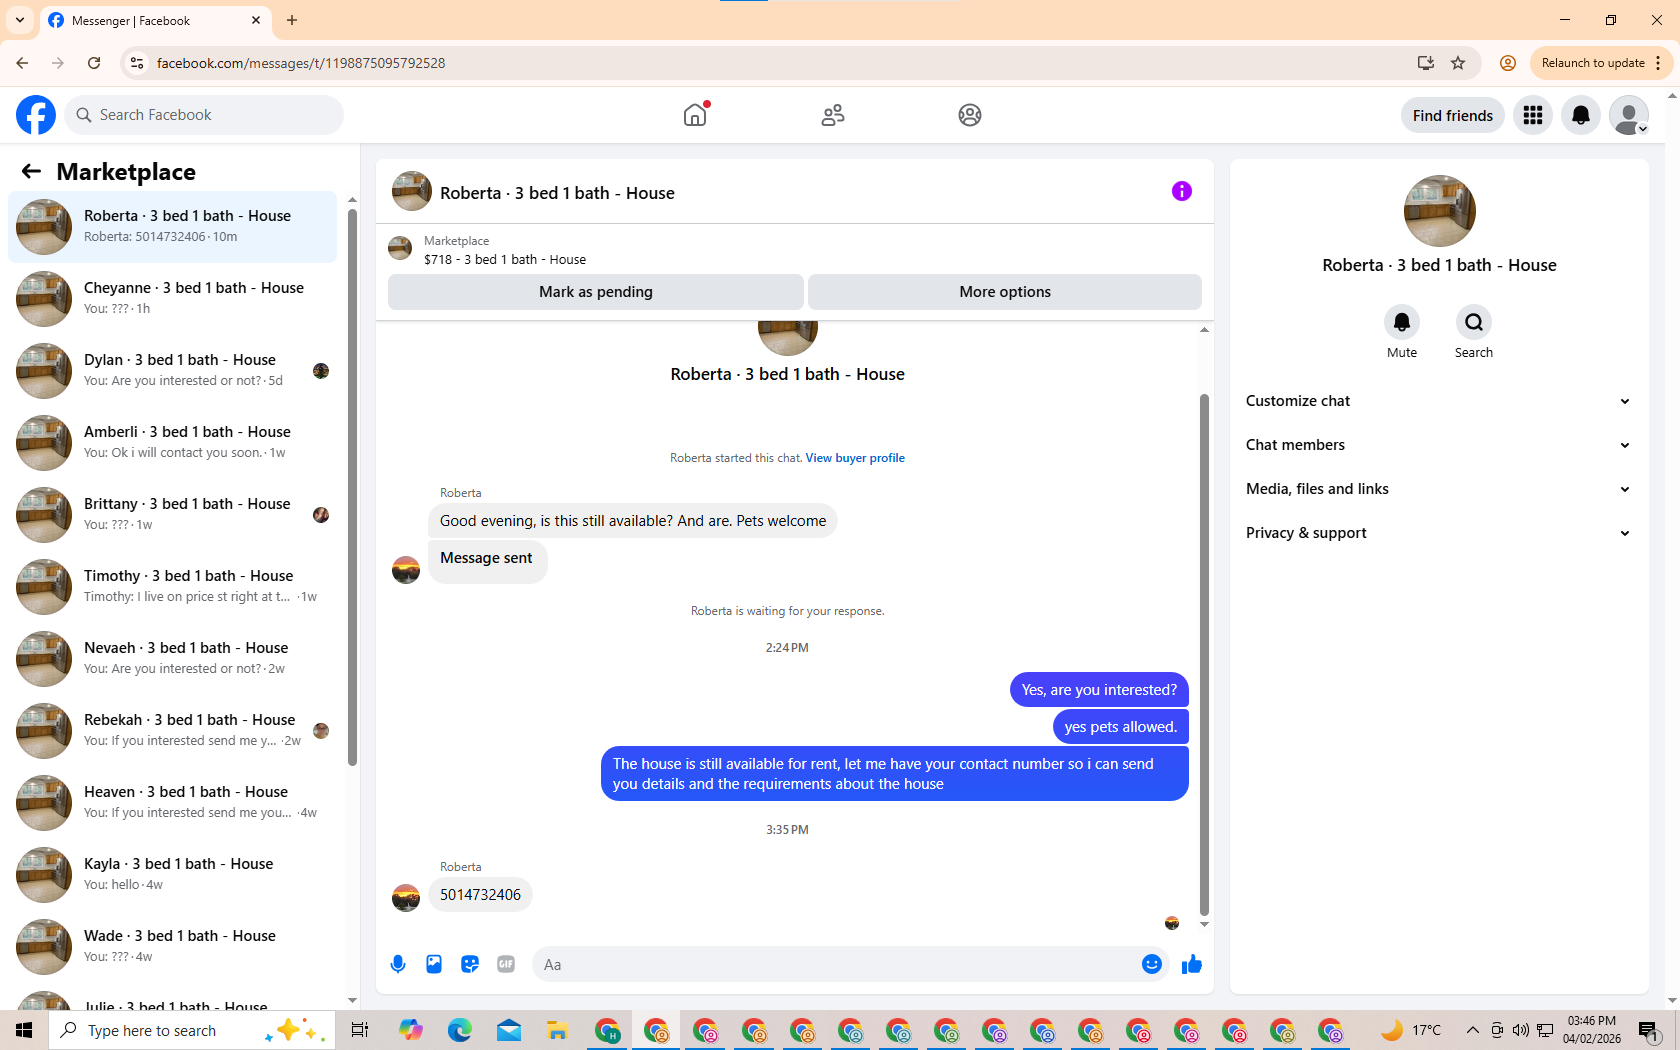Open the Facebook menu grid icon
The width and height of the screenshot is (1680, 1050).
click(x=1533, y=115)
